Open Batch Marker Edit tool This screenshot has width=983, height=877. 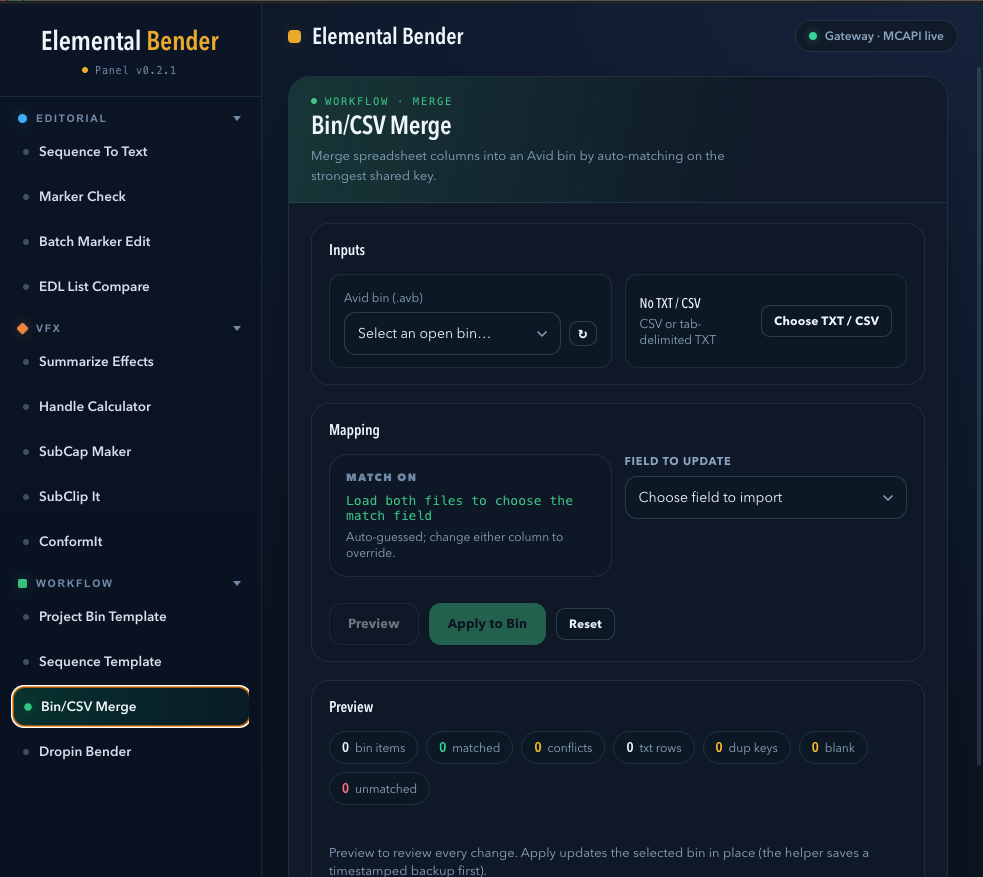coord(94,241)
